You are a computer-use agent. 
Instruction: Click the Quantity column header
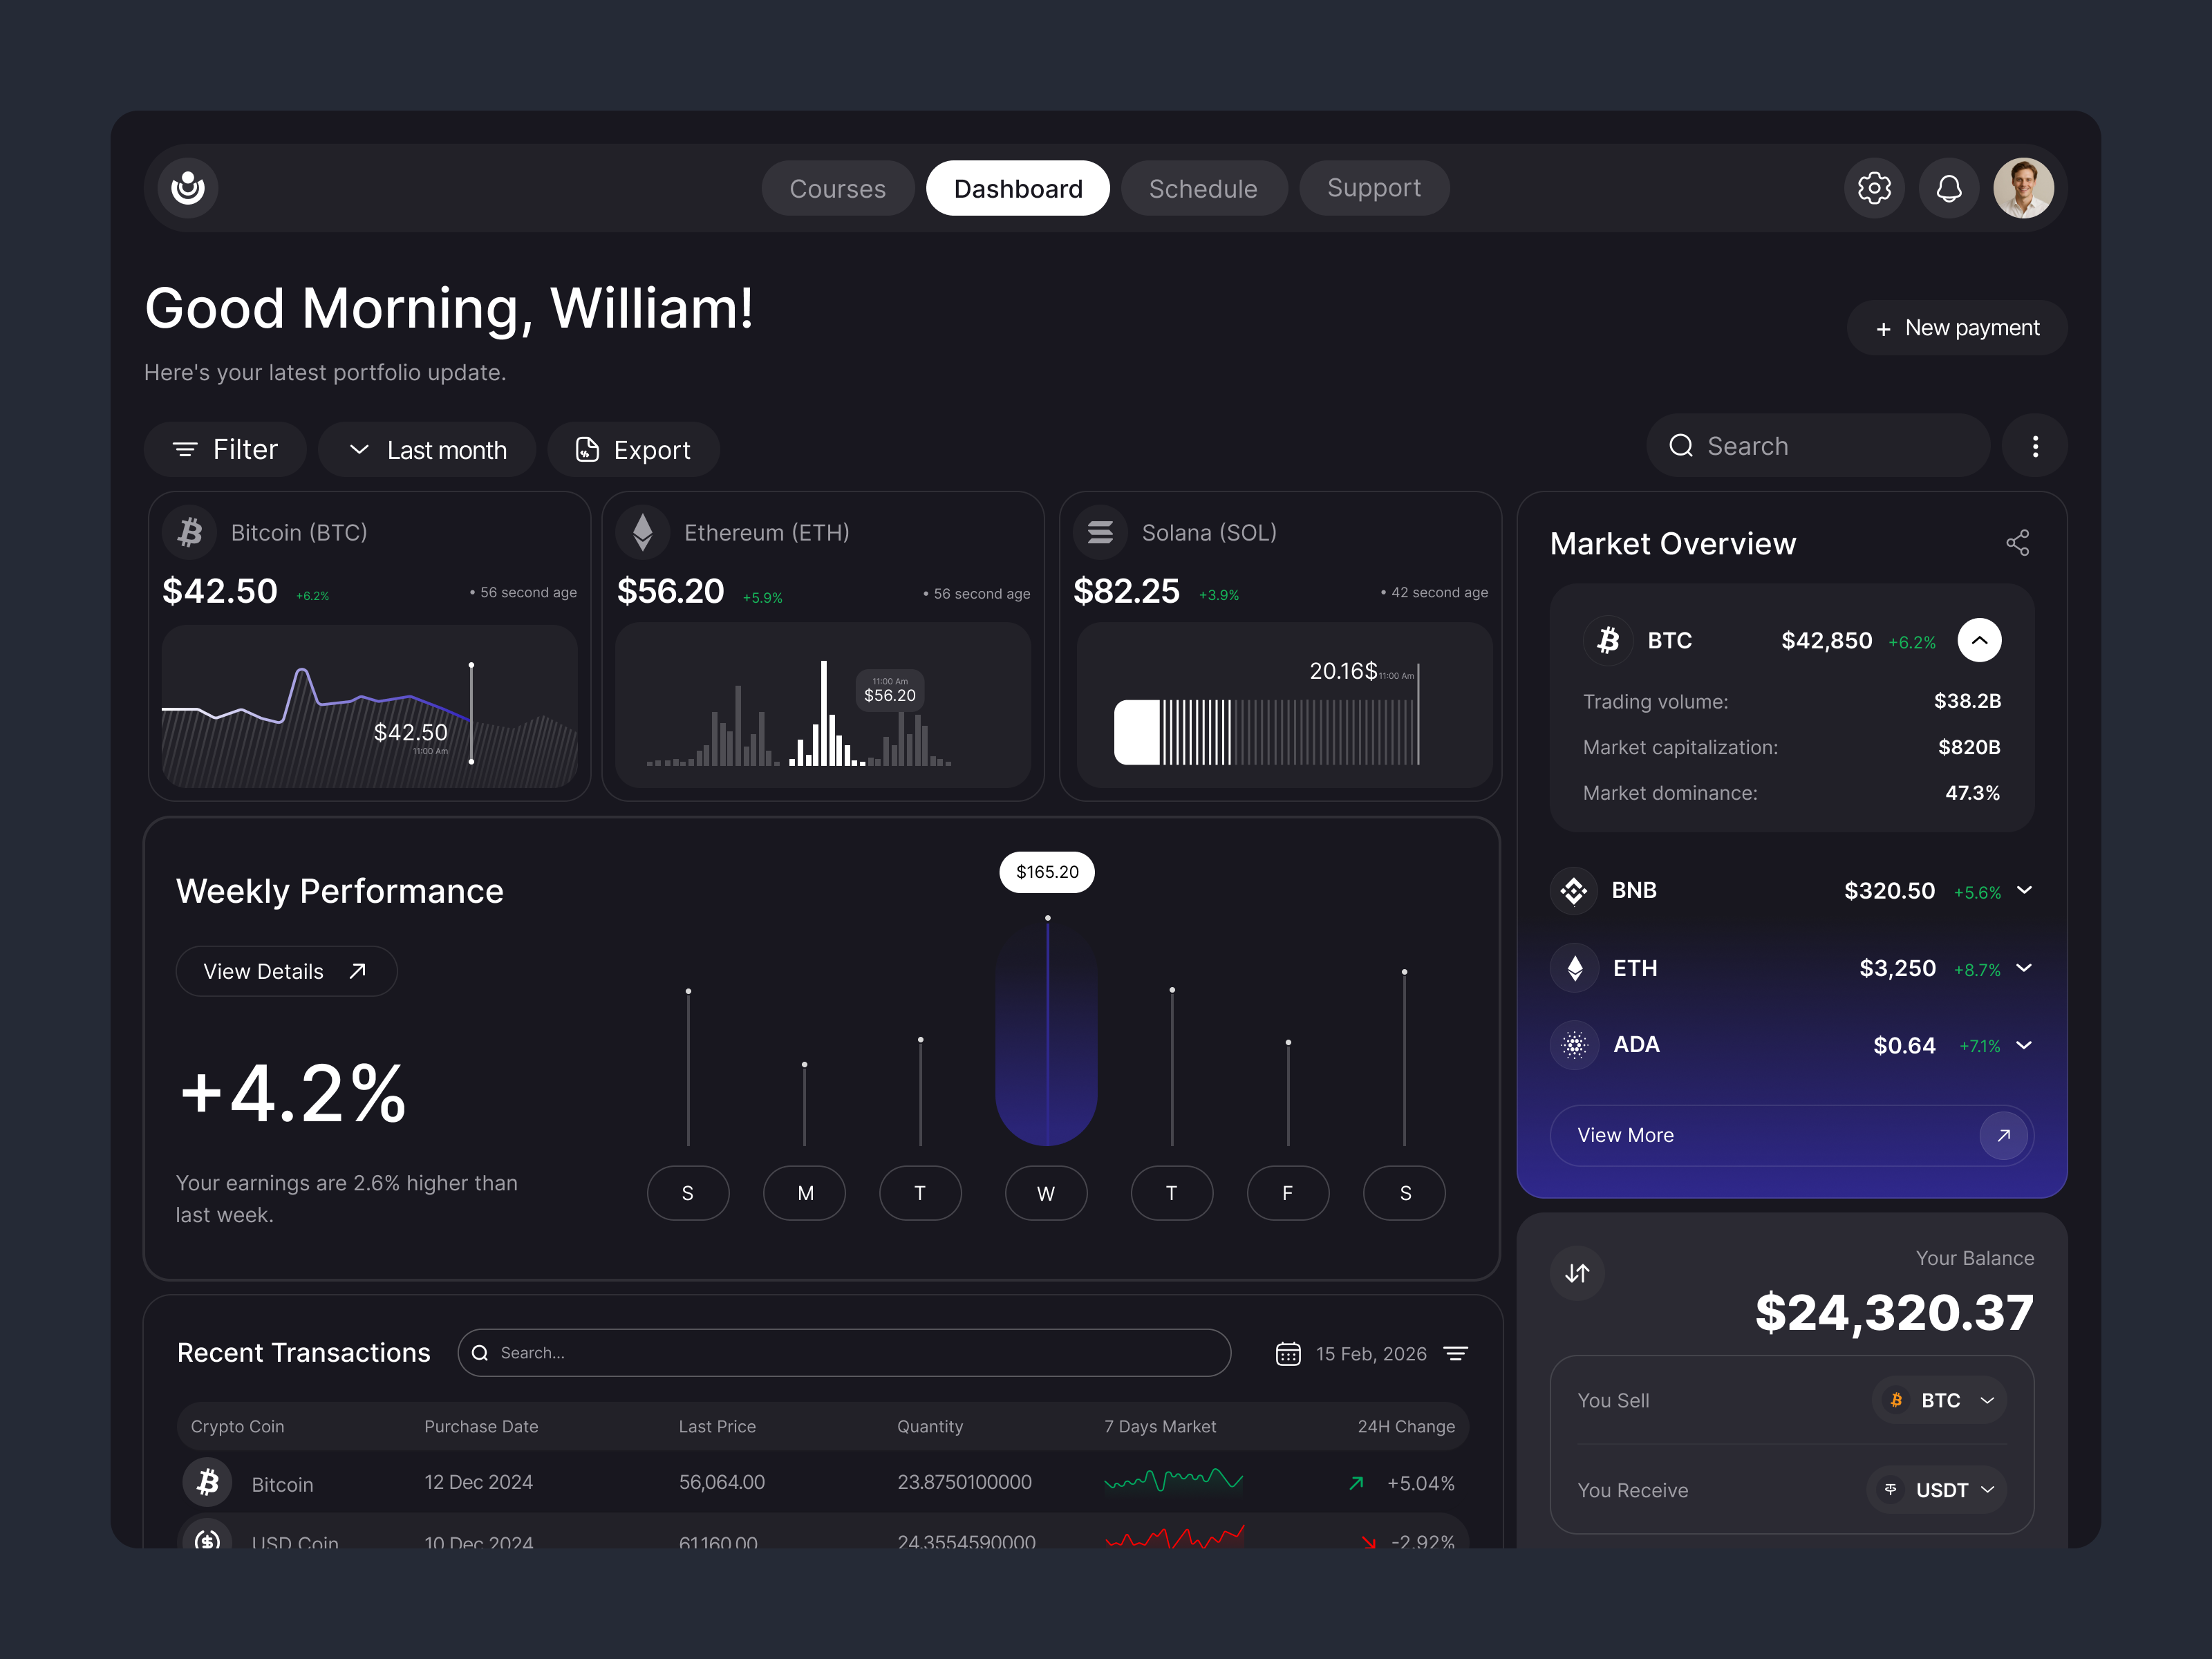[930, 1426]
